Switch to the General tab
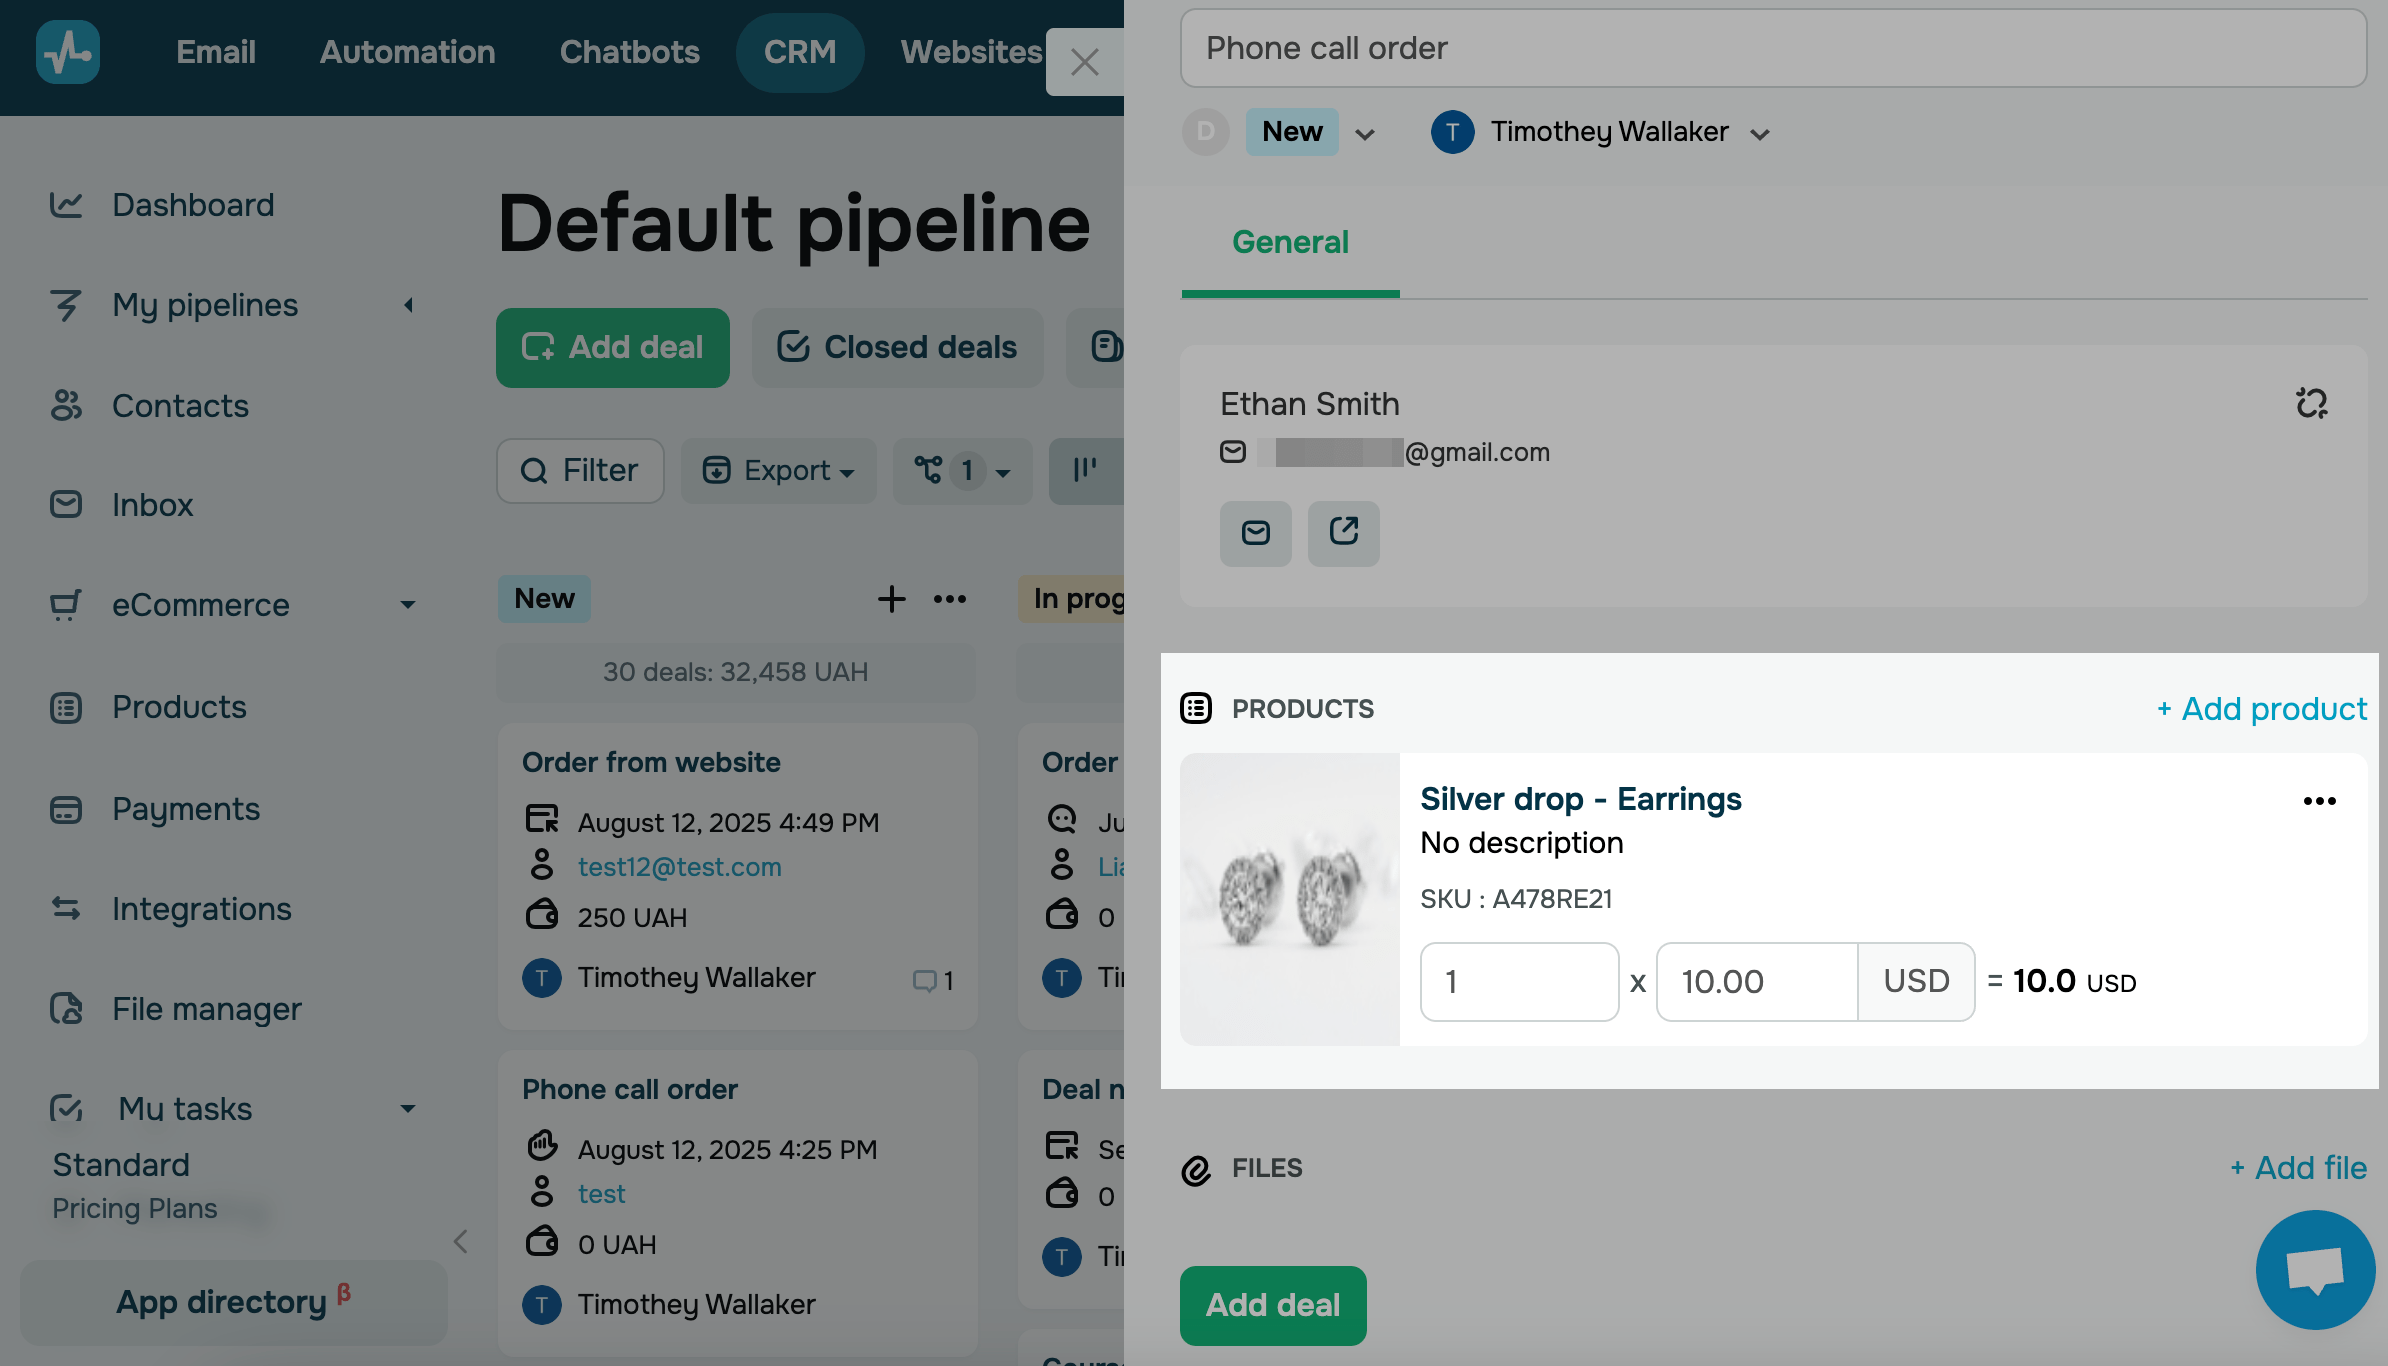This screenshot has width=2388, height=1366. [1290, 242]
